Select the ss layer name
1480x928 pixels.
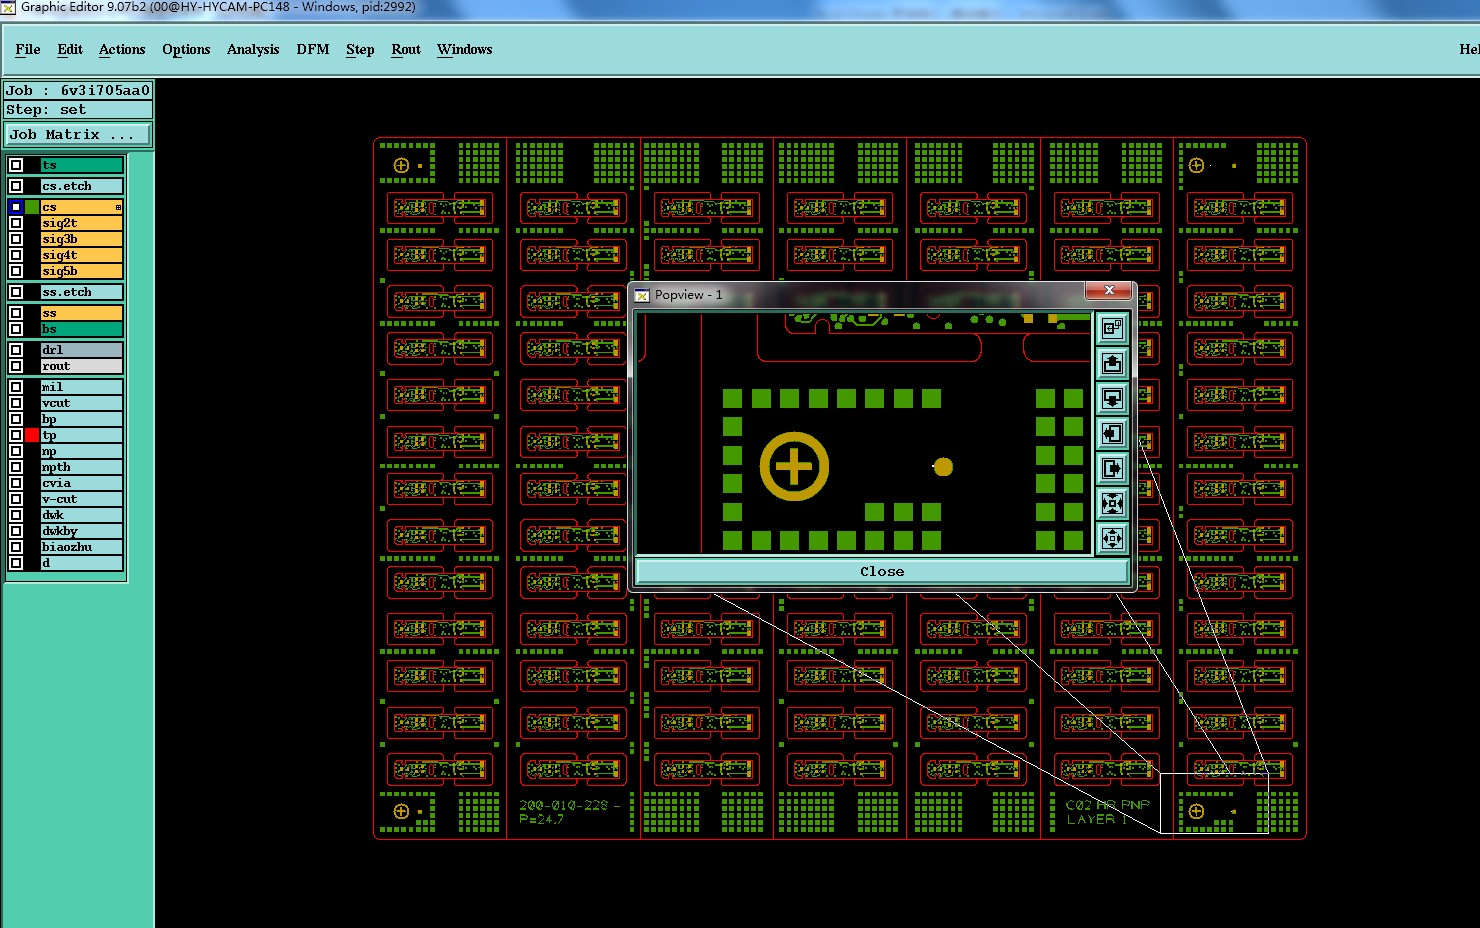[x=82, y=313]
